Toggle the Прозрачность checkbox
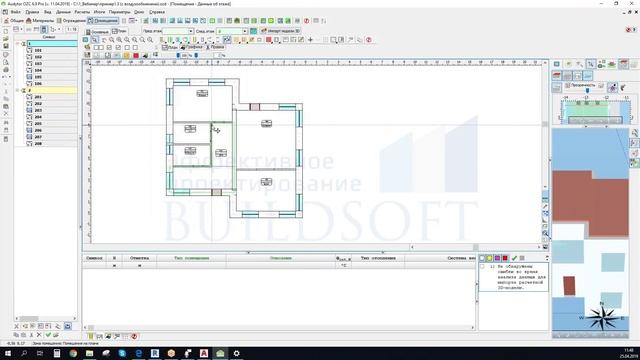The height and width of the screenshot is (360, 640). point(568,85)
